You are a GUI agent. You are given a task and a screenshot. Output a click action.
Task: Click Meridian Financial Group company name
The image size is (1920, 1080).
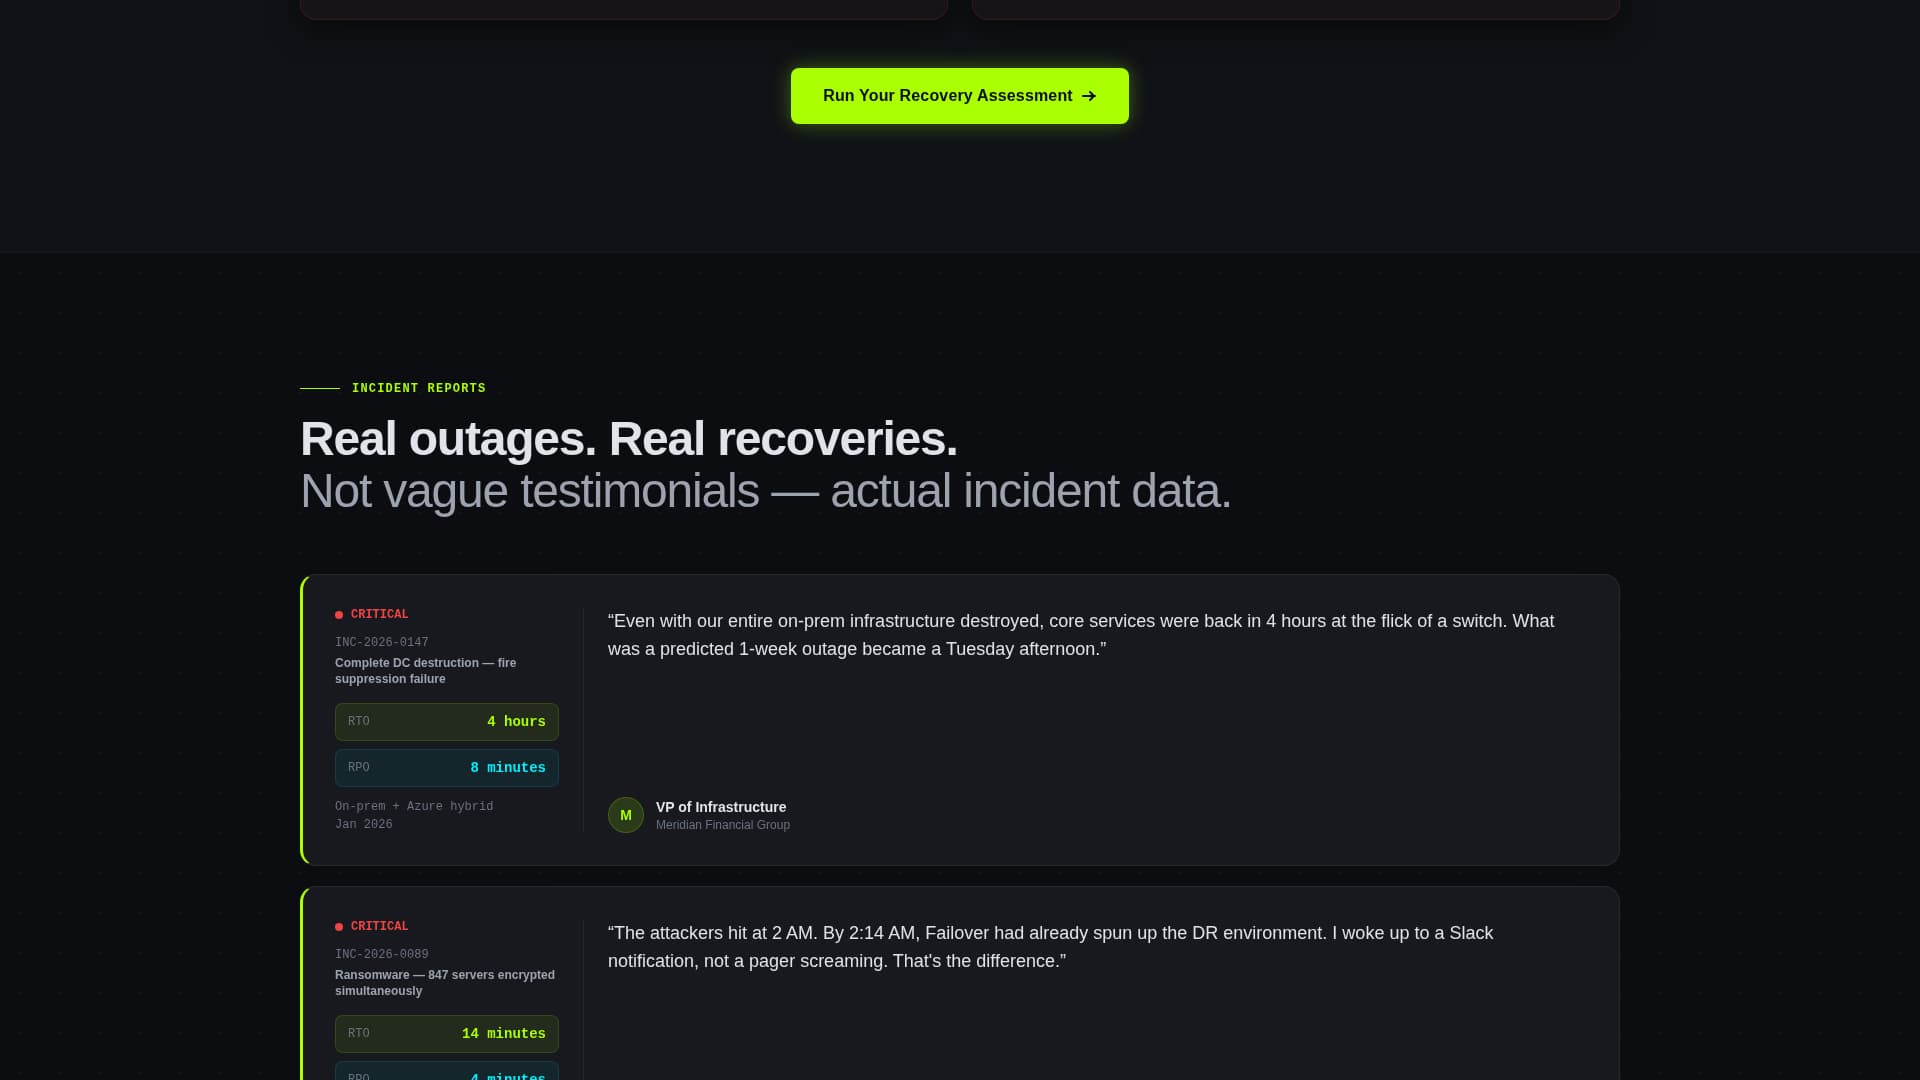pyautogui.click(x=722, y=824)
